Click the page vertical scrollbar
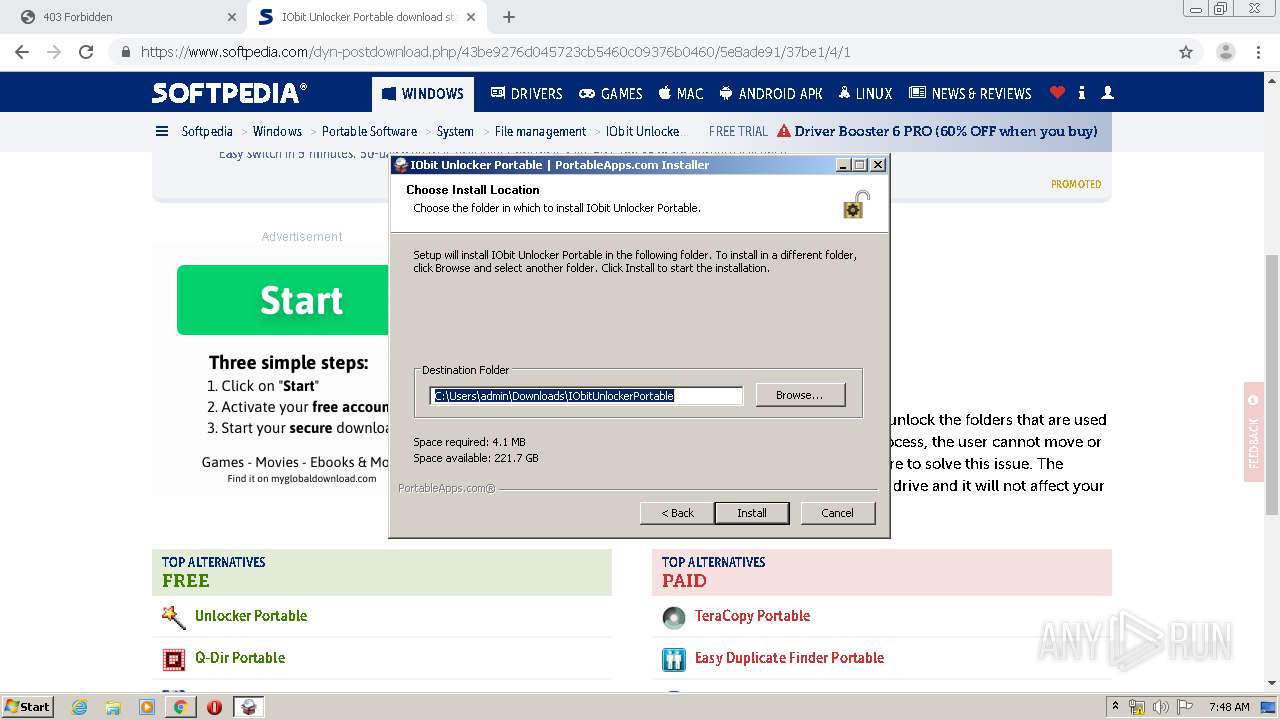The height and width of the screenshot is (720, 1280). (1271, 383)
